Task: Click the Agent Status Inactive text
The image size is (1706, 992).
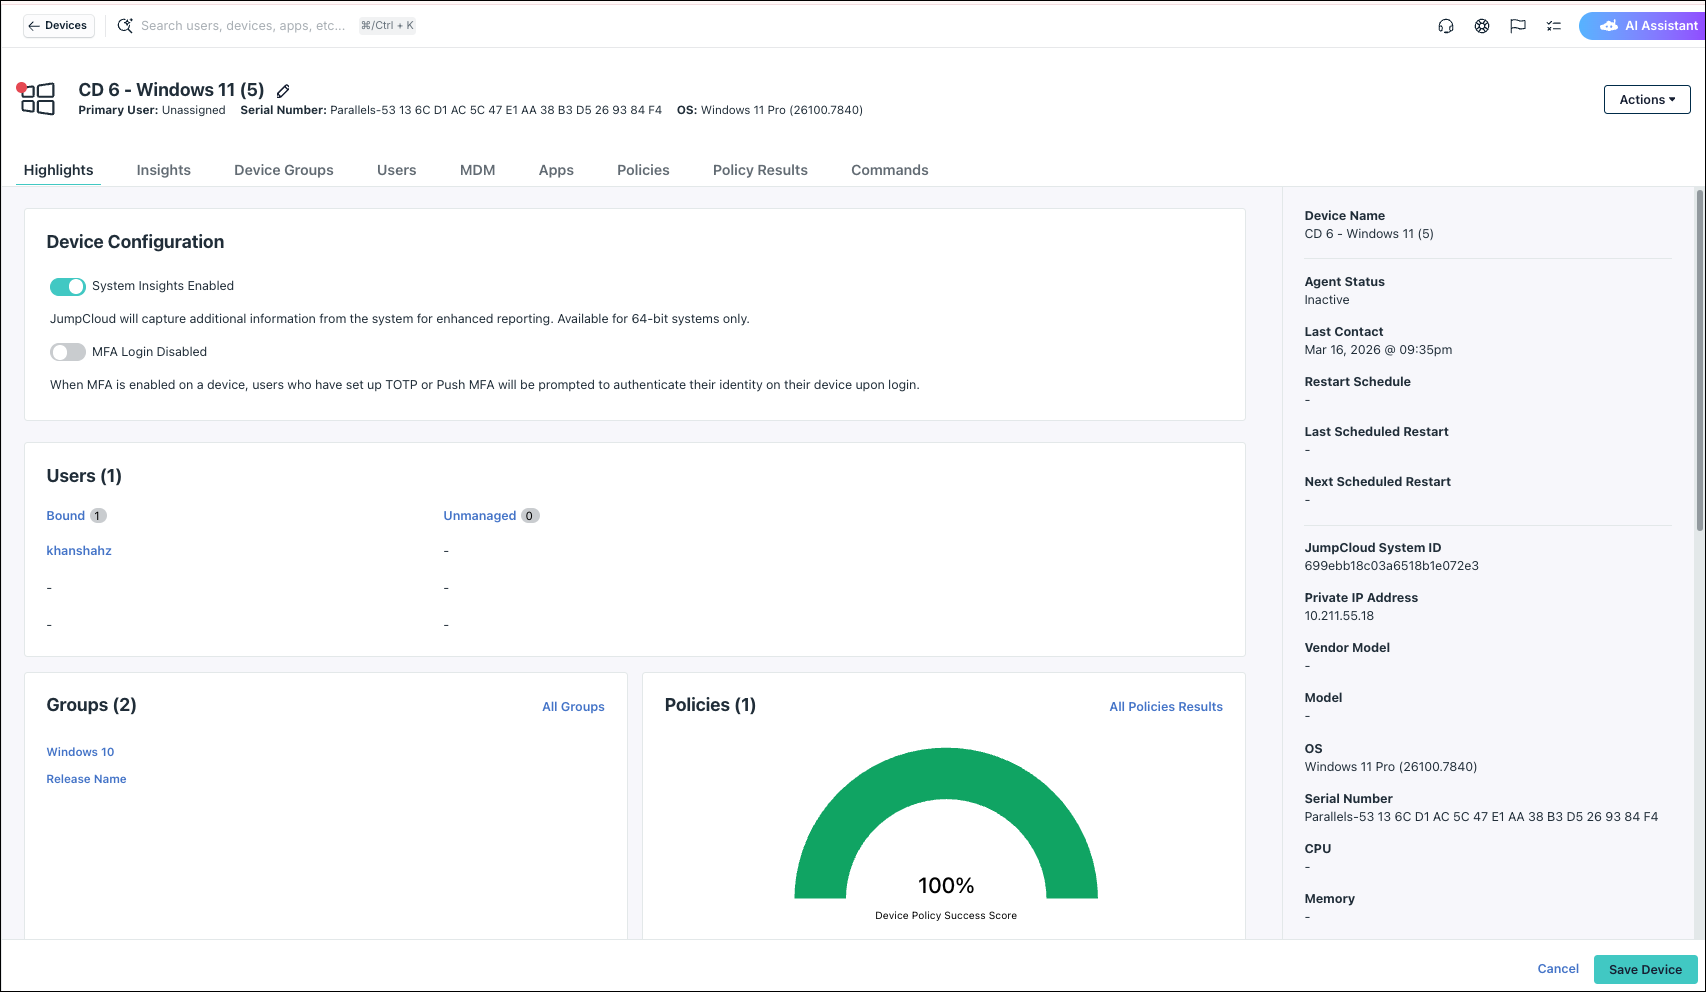Action: pos(1327,300)
